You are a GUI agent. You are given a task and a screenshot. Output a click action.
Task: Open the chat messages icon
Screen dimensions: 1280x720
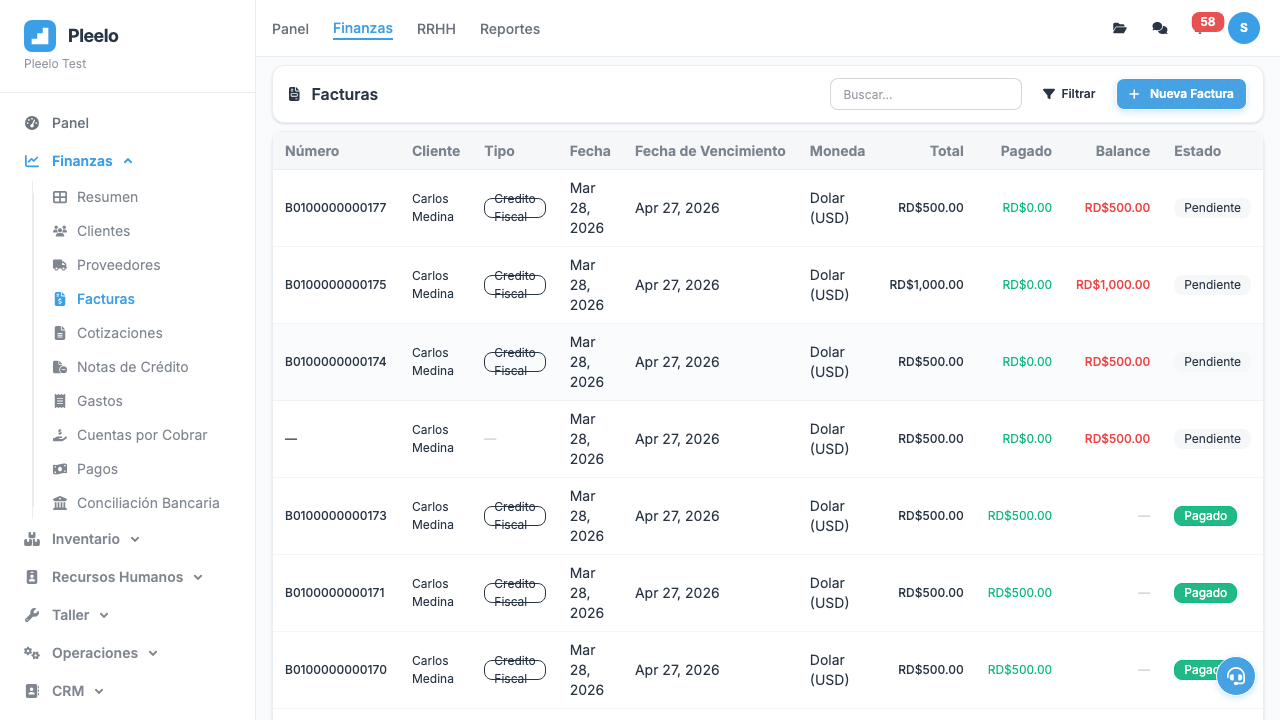[1160, 28]
